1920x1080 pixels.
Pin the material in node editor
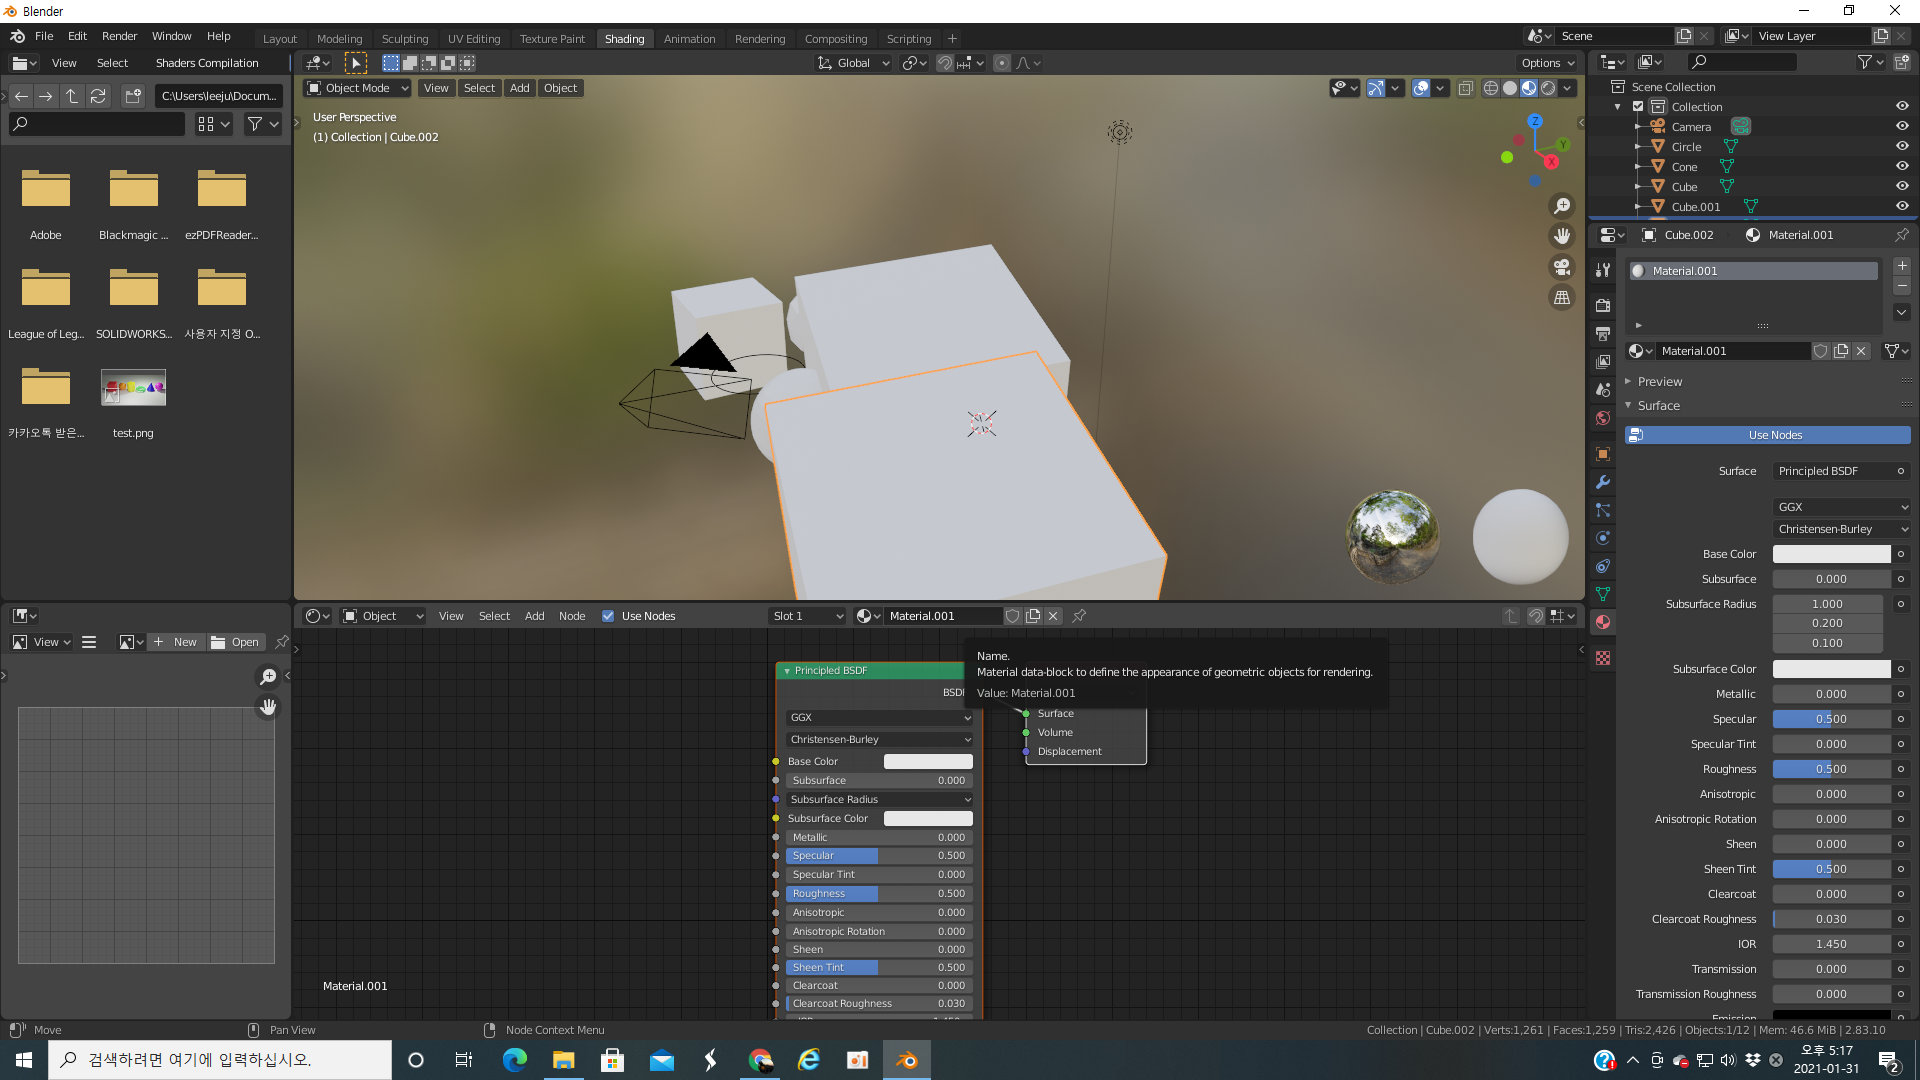[x=1079, y=616]
